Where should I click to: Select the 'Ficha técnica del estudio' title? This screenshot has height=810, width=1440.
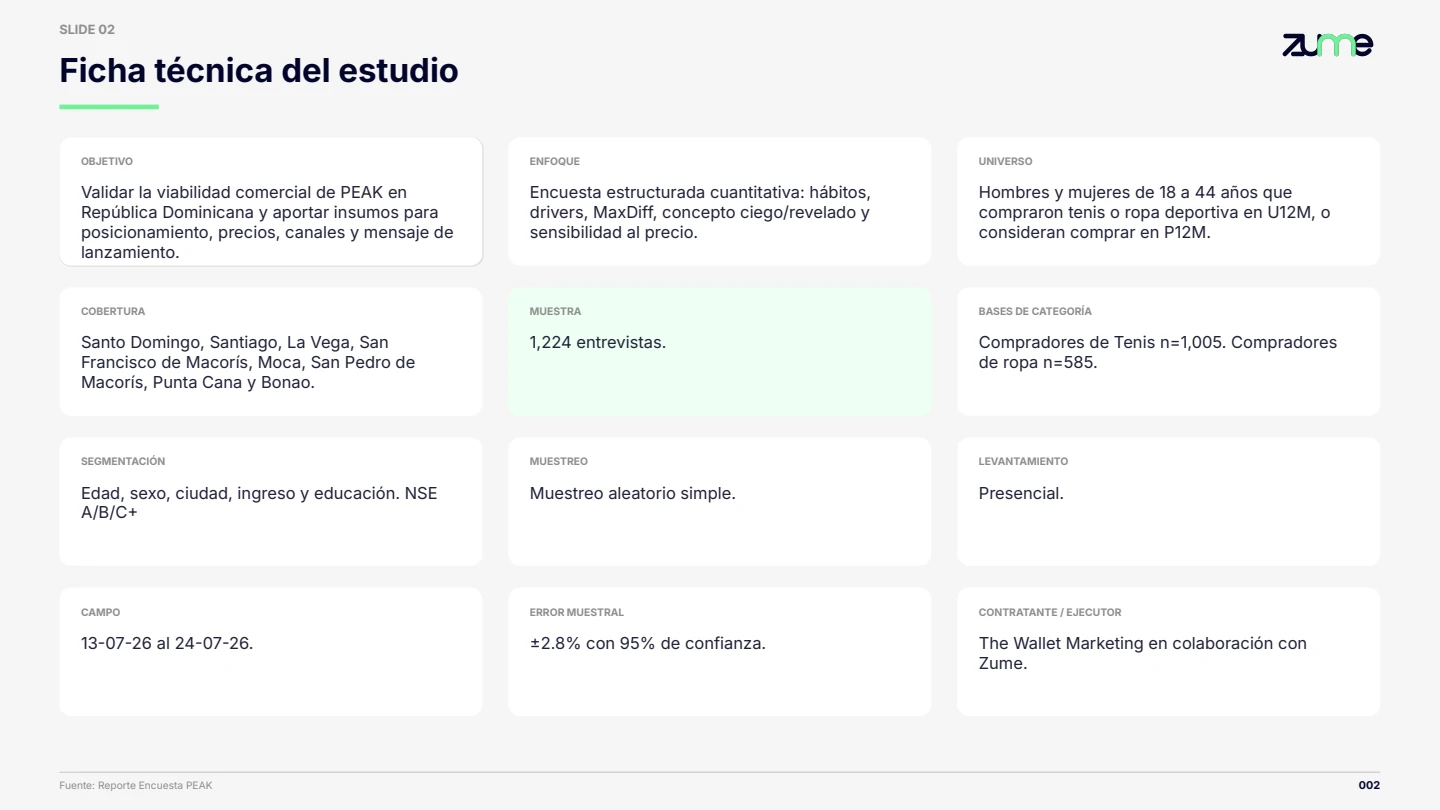pos(258,71)
